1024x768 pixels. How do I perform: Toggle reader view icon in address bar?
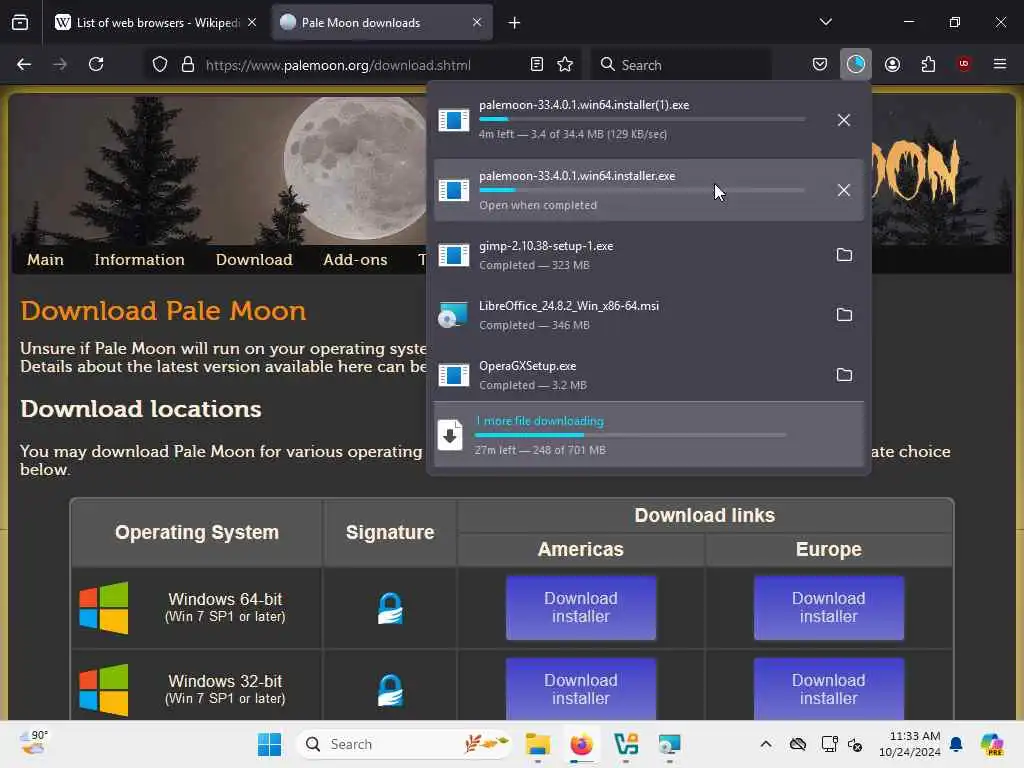coord(537,64)
